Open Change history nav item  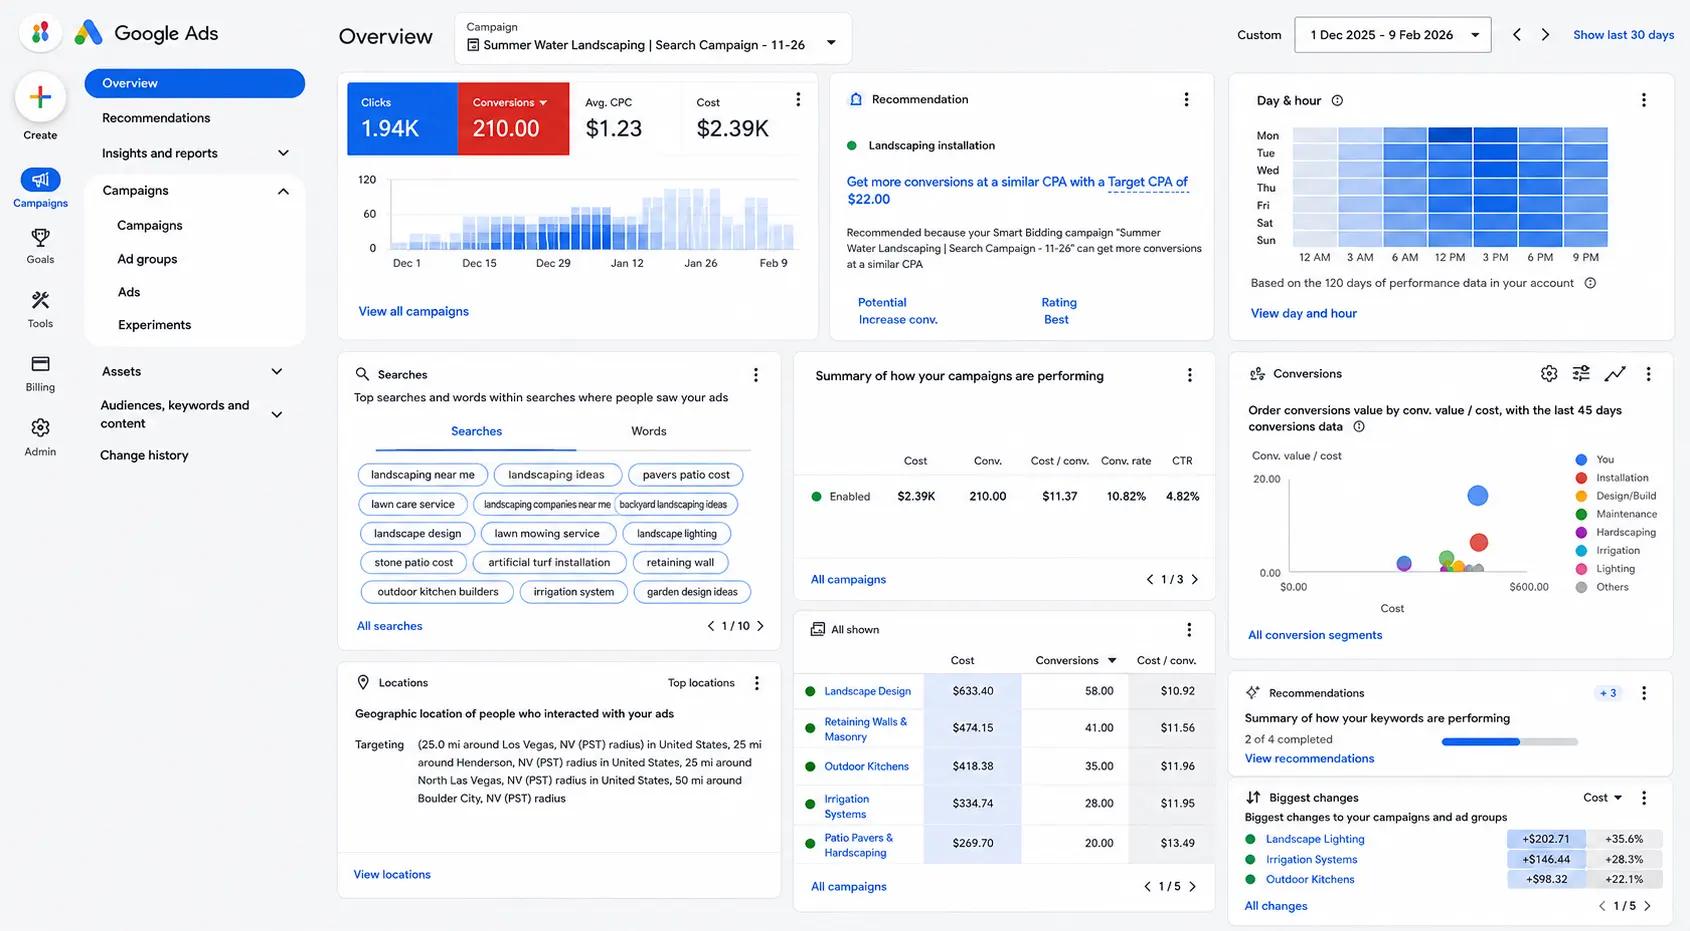coord(144,455)
